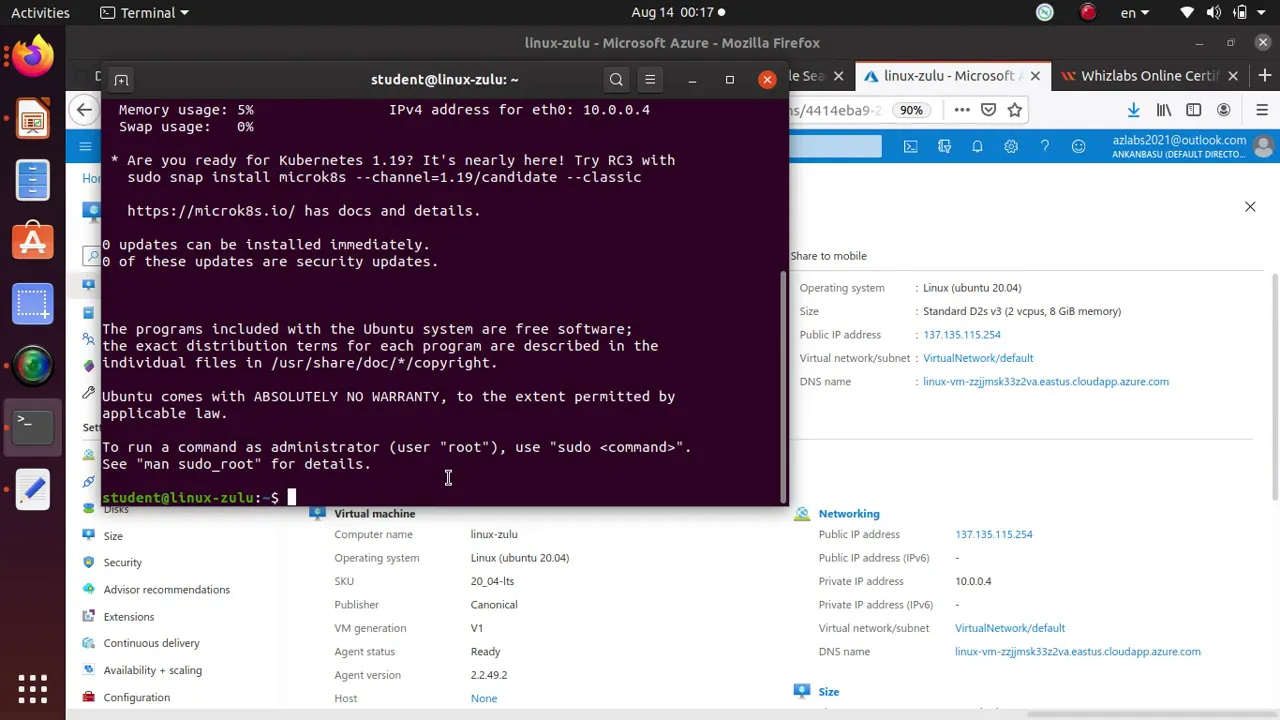
Task: Click the DNS name link in Essentials
Action: pos(1046,381)
